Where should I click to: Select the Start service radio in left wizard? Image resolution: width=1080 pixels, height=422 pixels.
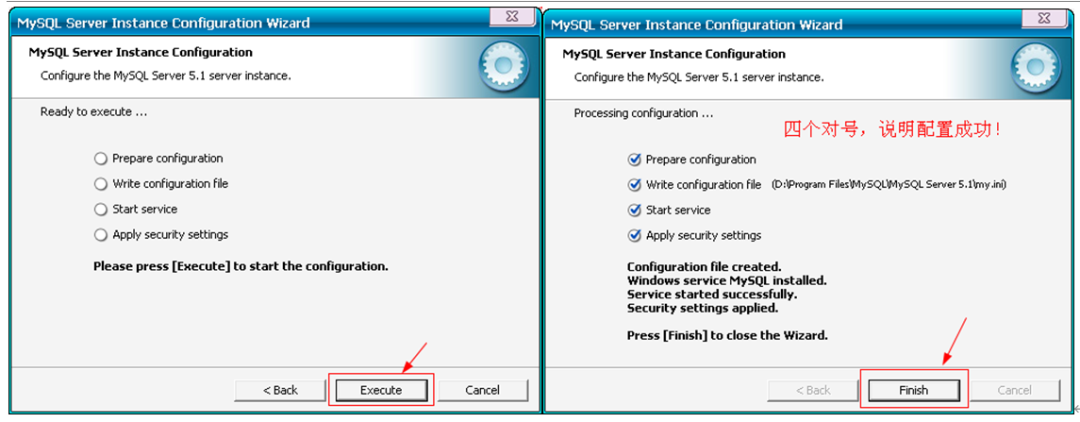101,209
